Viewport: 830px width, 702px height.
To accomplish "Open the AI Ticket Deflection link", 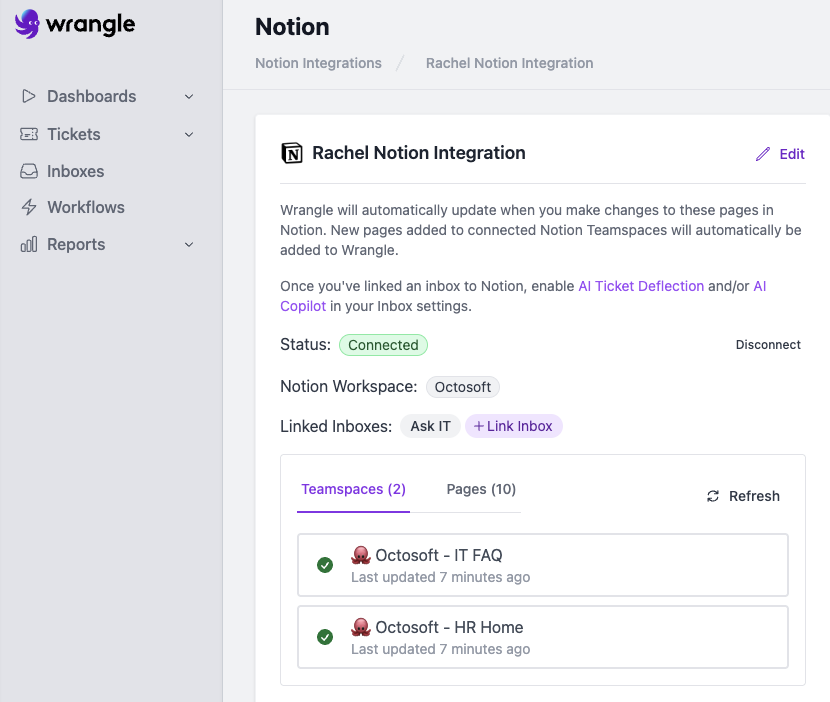I will point(641,286).
